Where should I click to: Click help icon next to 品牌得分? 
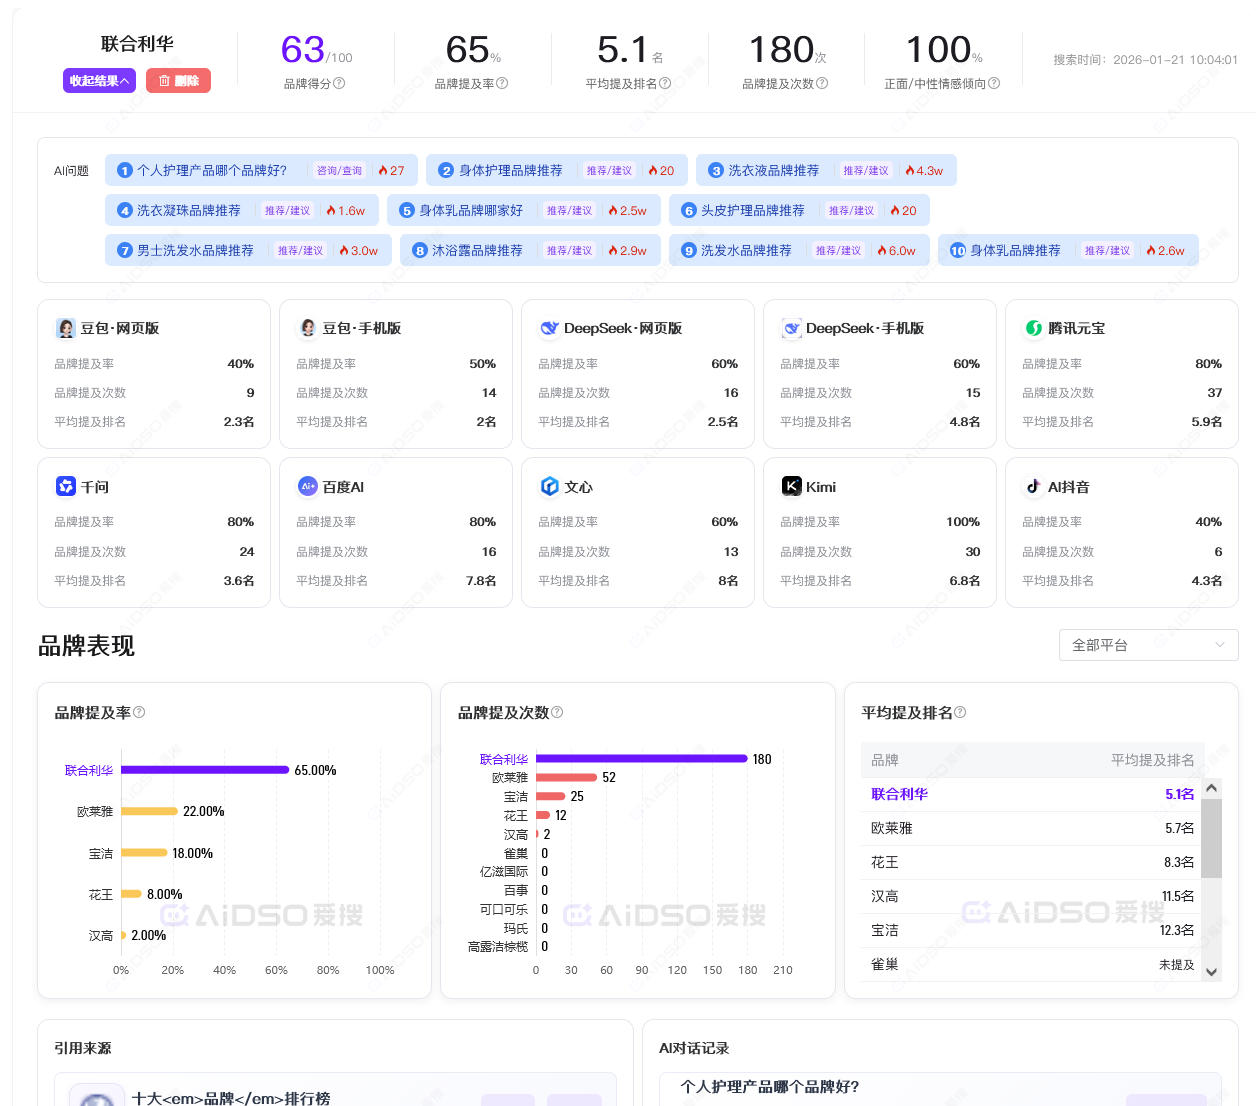tap(339, 84)
